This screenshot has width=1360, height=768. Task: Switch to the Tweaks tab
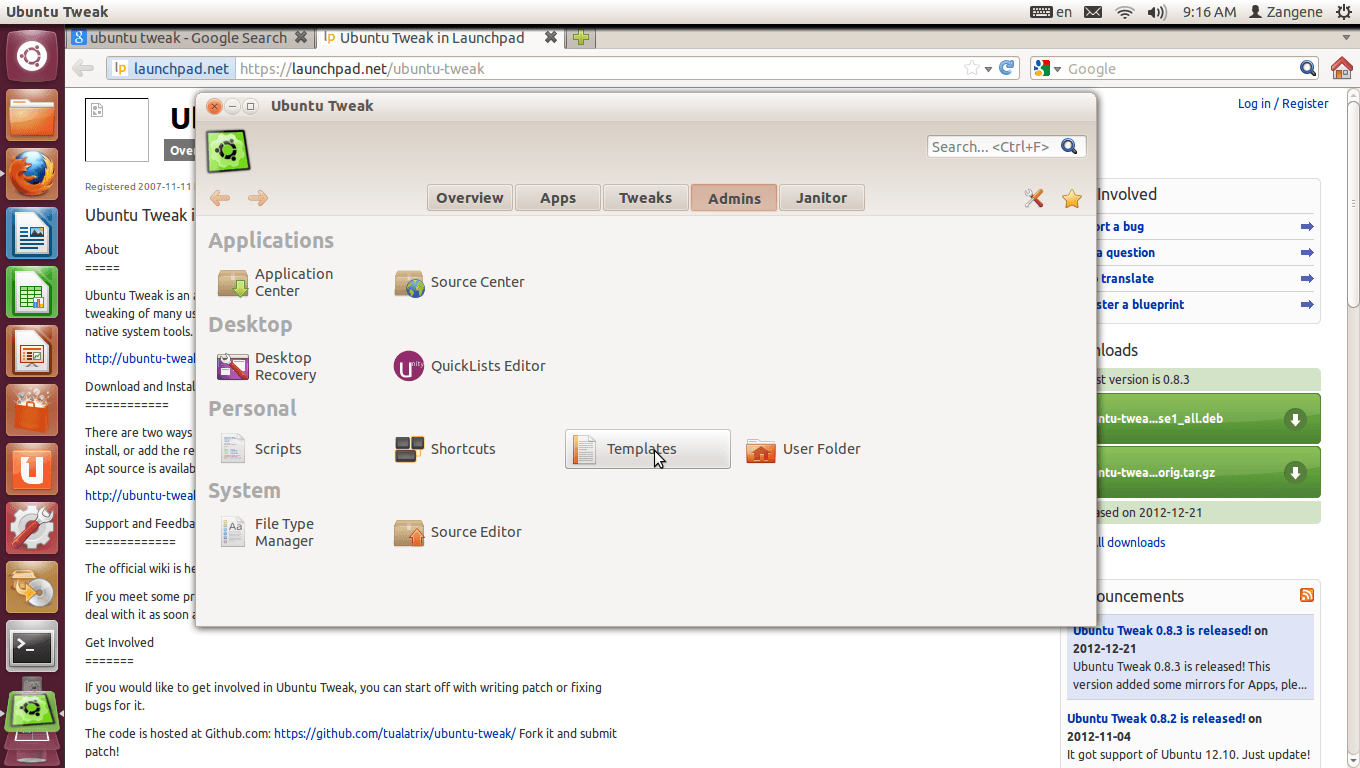point(645,198)
